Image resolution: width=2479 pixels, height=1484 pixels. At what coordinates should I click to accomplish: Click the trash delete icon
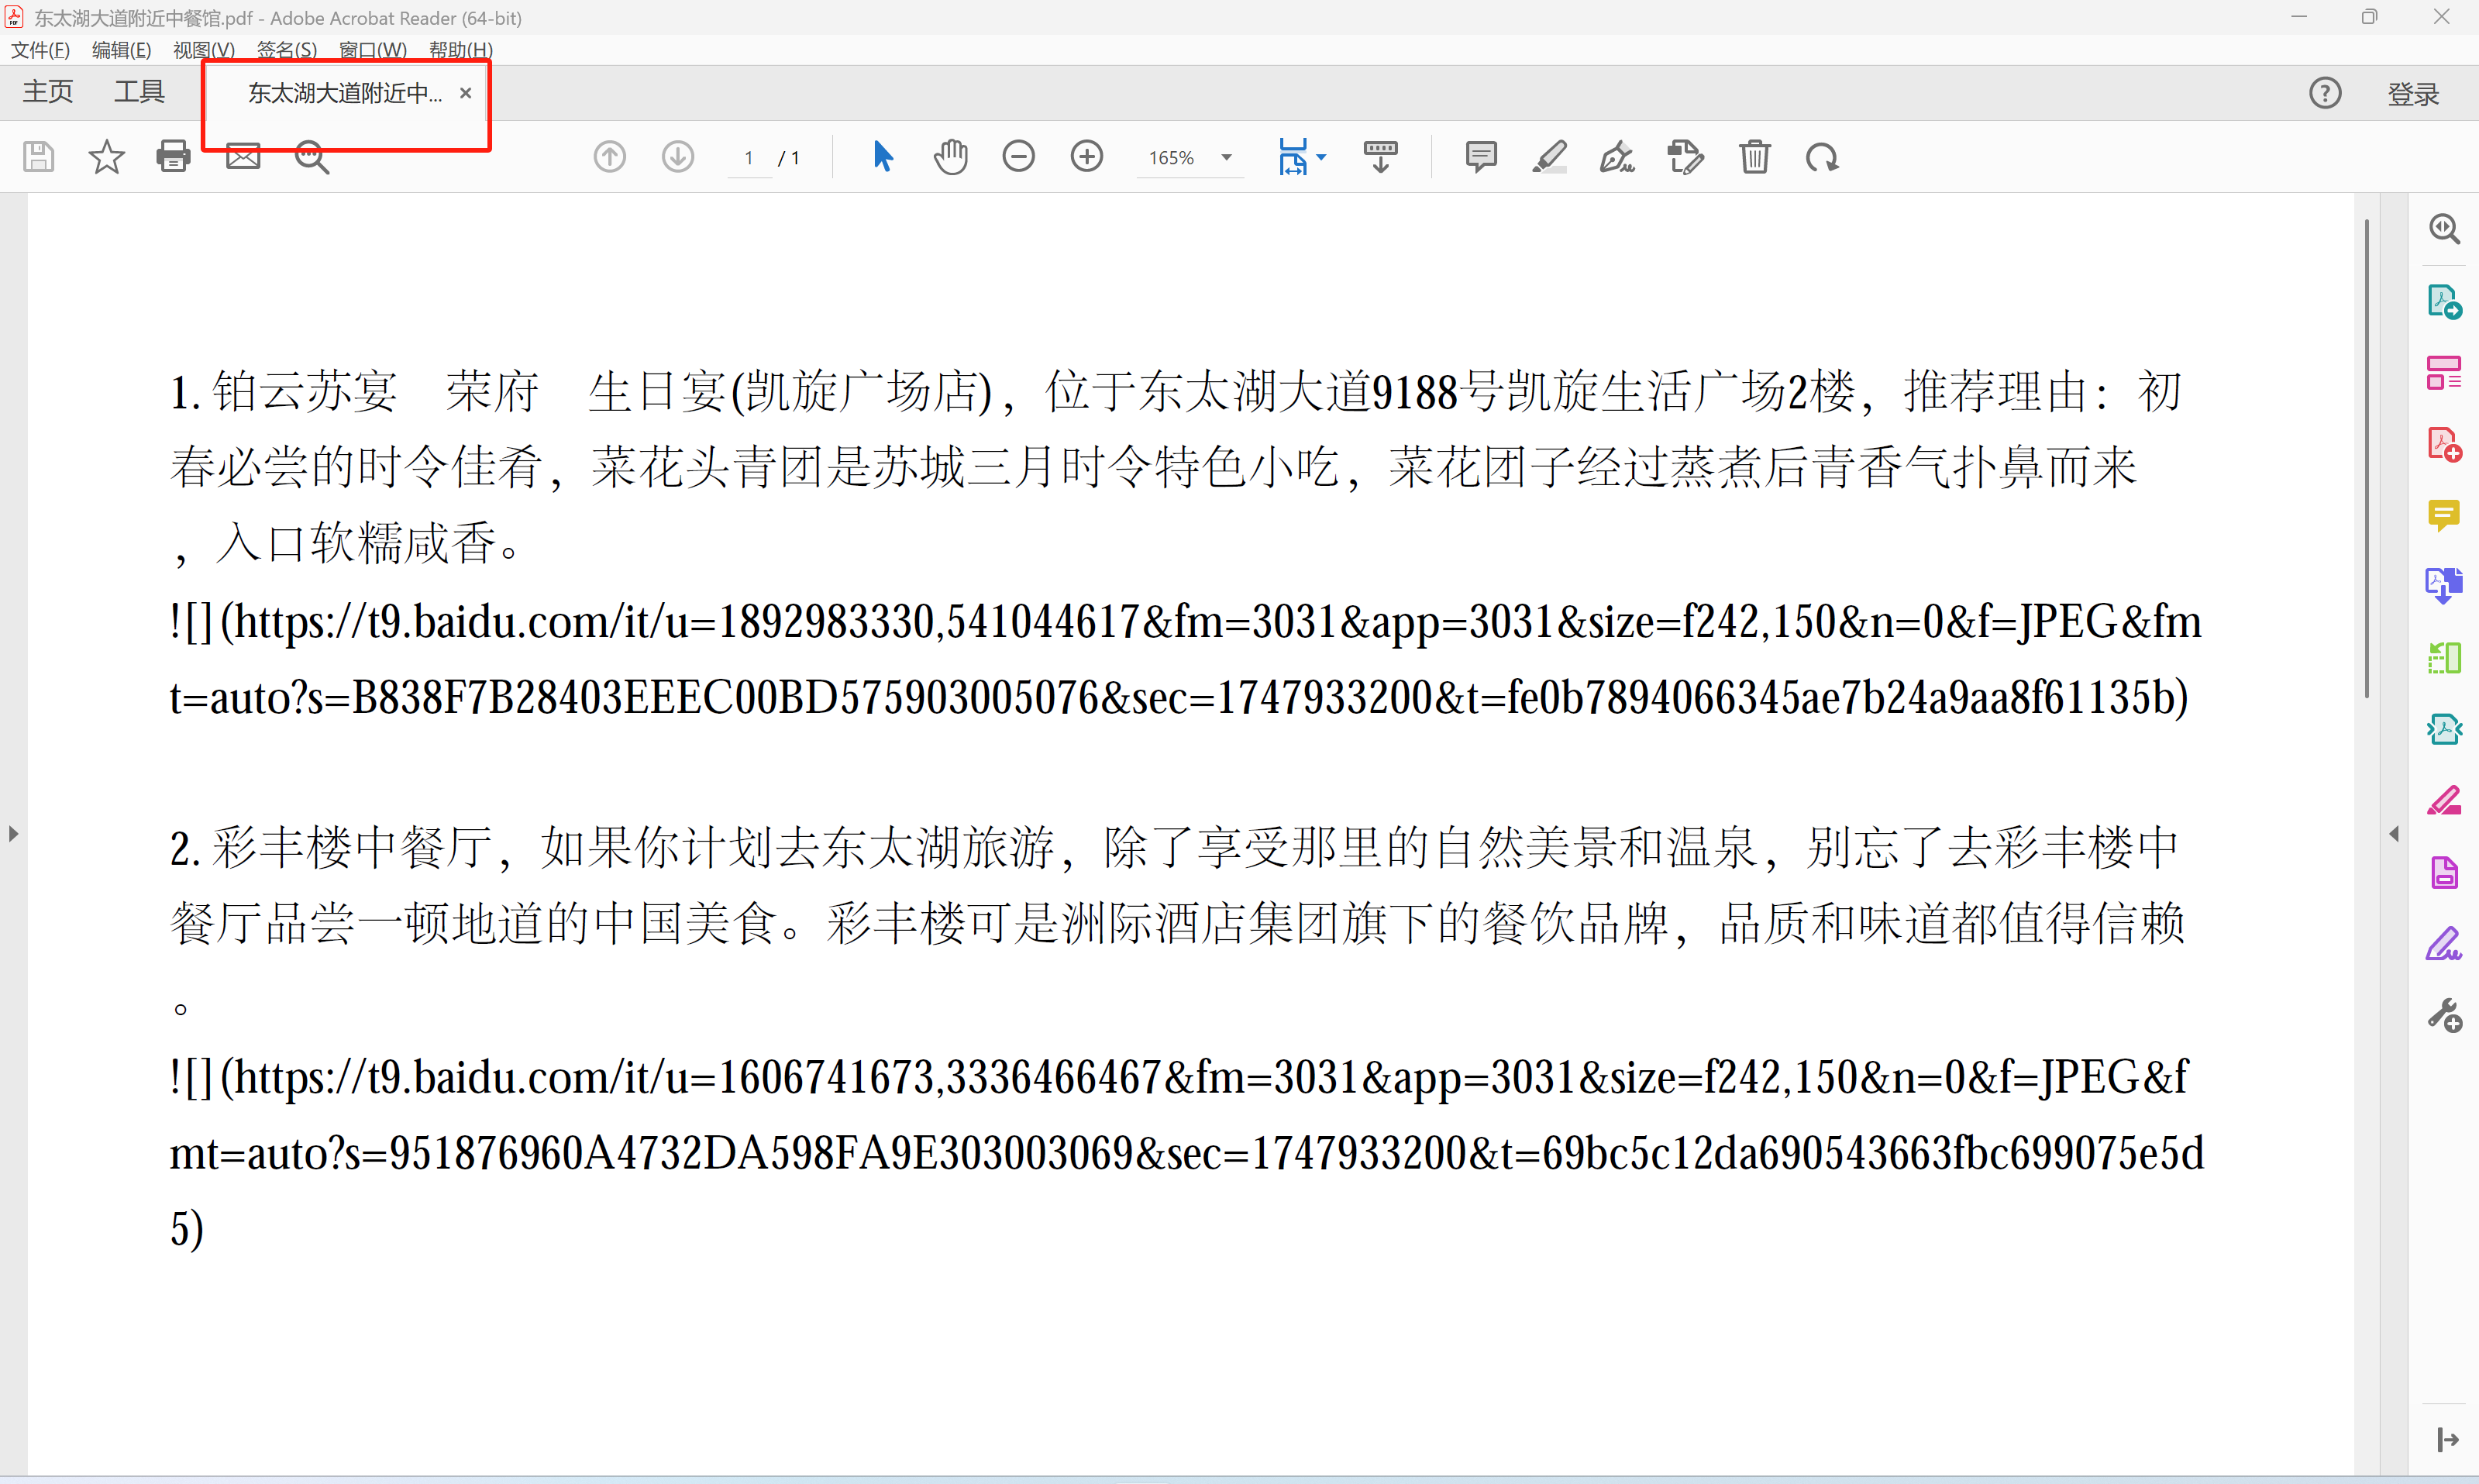(1754, 157)
